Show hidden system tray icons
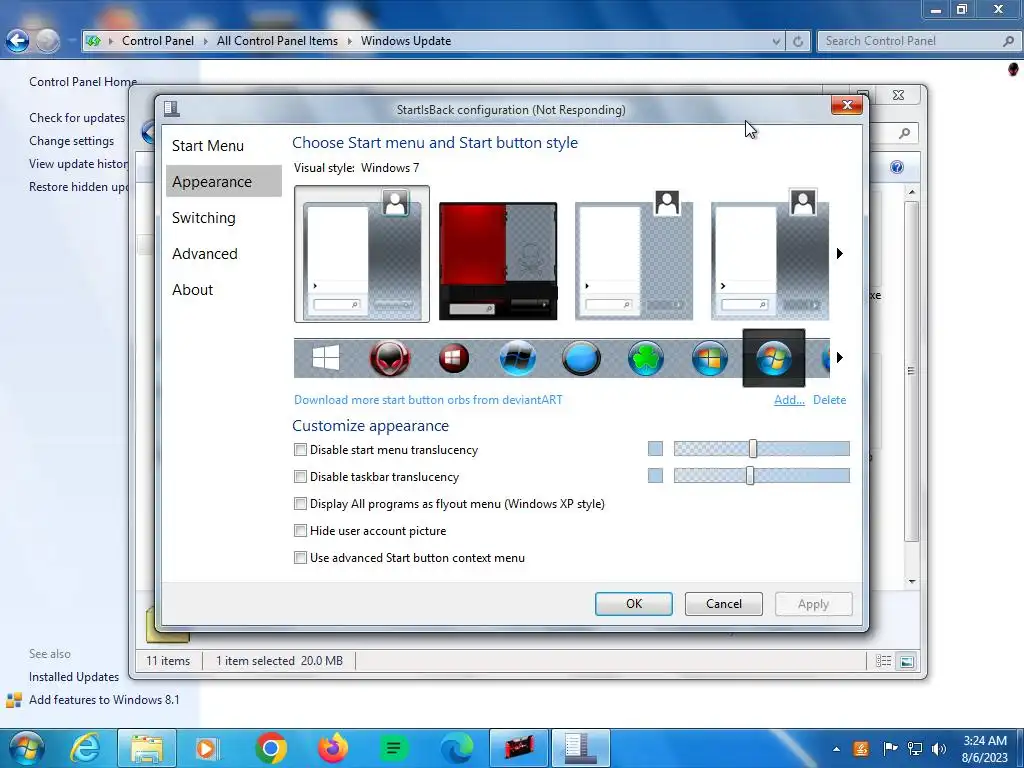 click(x=837, y=749)
